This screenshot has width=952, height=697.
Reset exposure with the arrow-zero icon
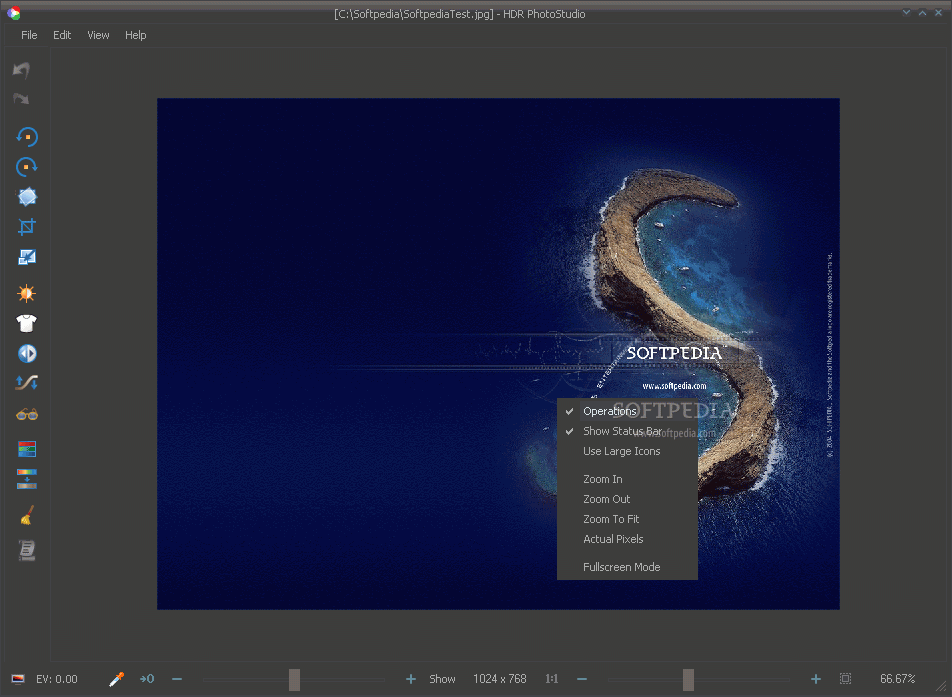pos(147,679)
